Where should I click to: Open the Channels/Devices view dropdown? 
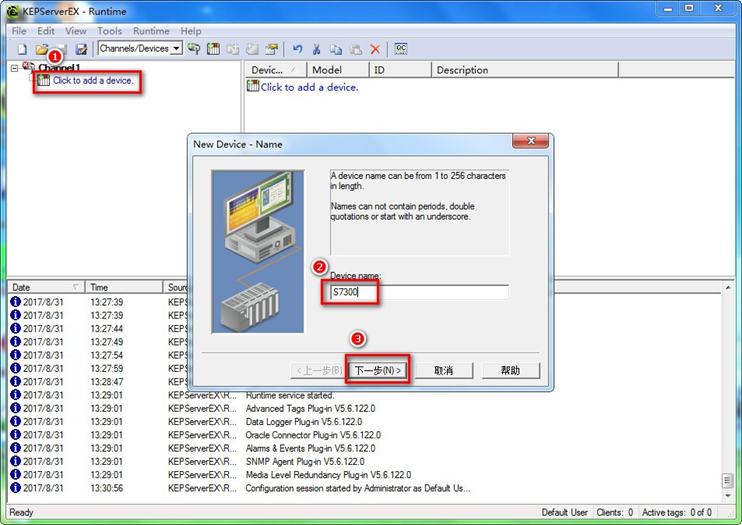(176, 48)
